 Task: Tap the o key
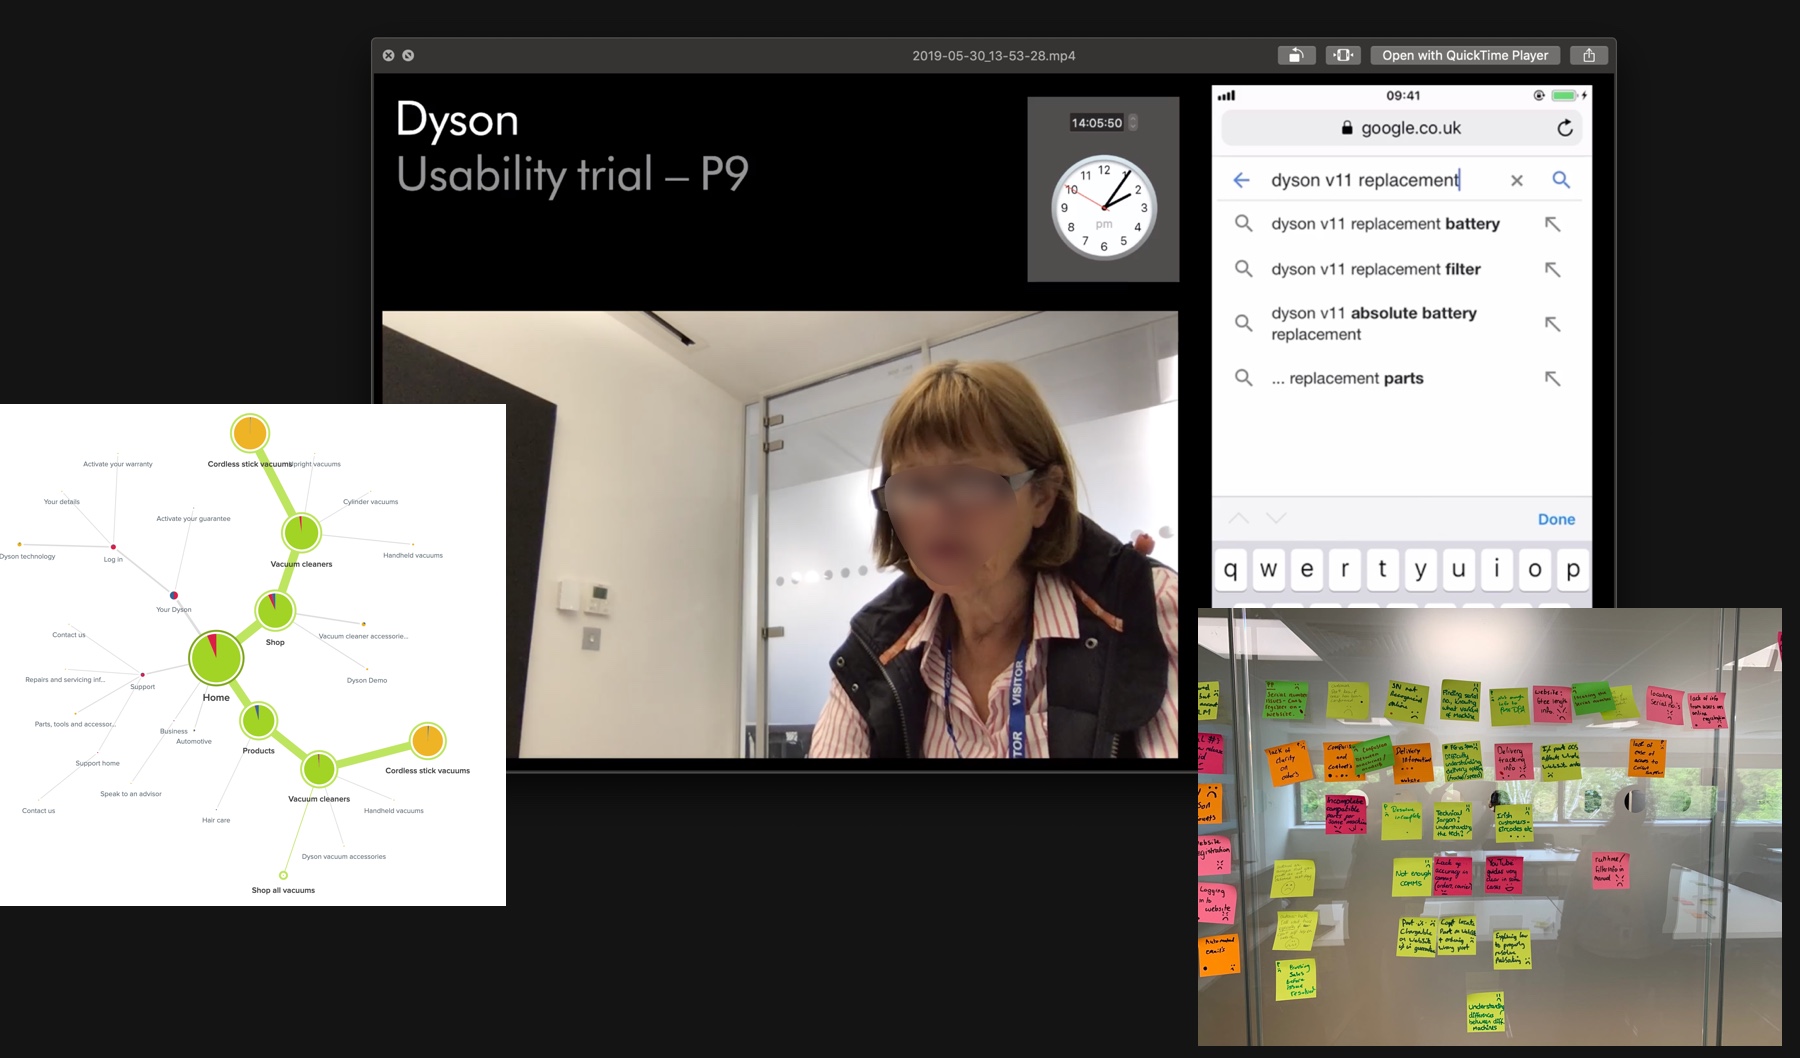[1535, 570]
